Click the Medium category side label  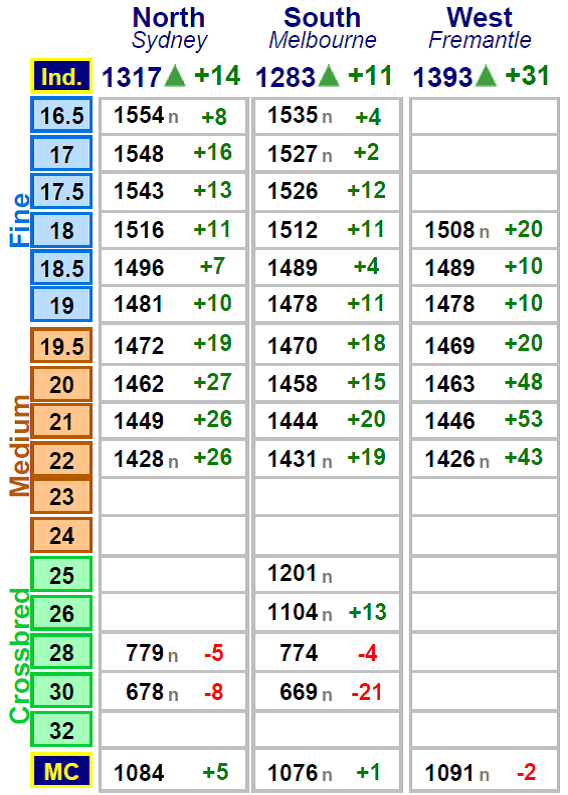19,446
